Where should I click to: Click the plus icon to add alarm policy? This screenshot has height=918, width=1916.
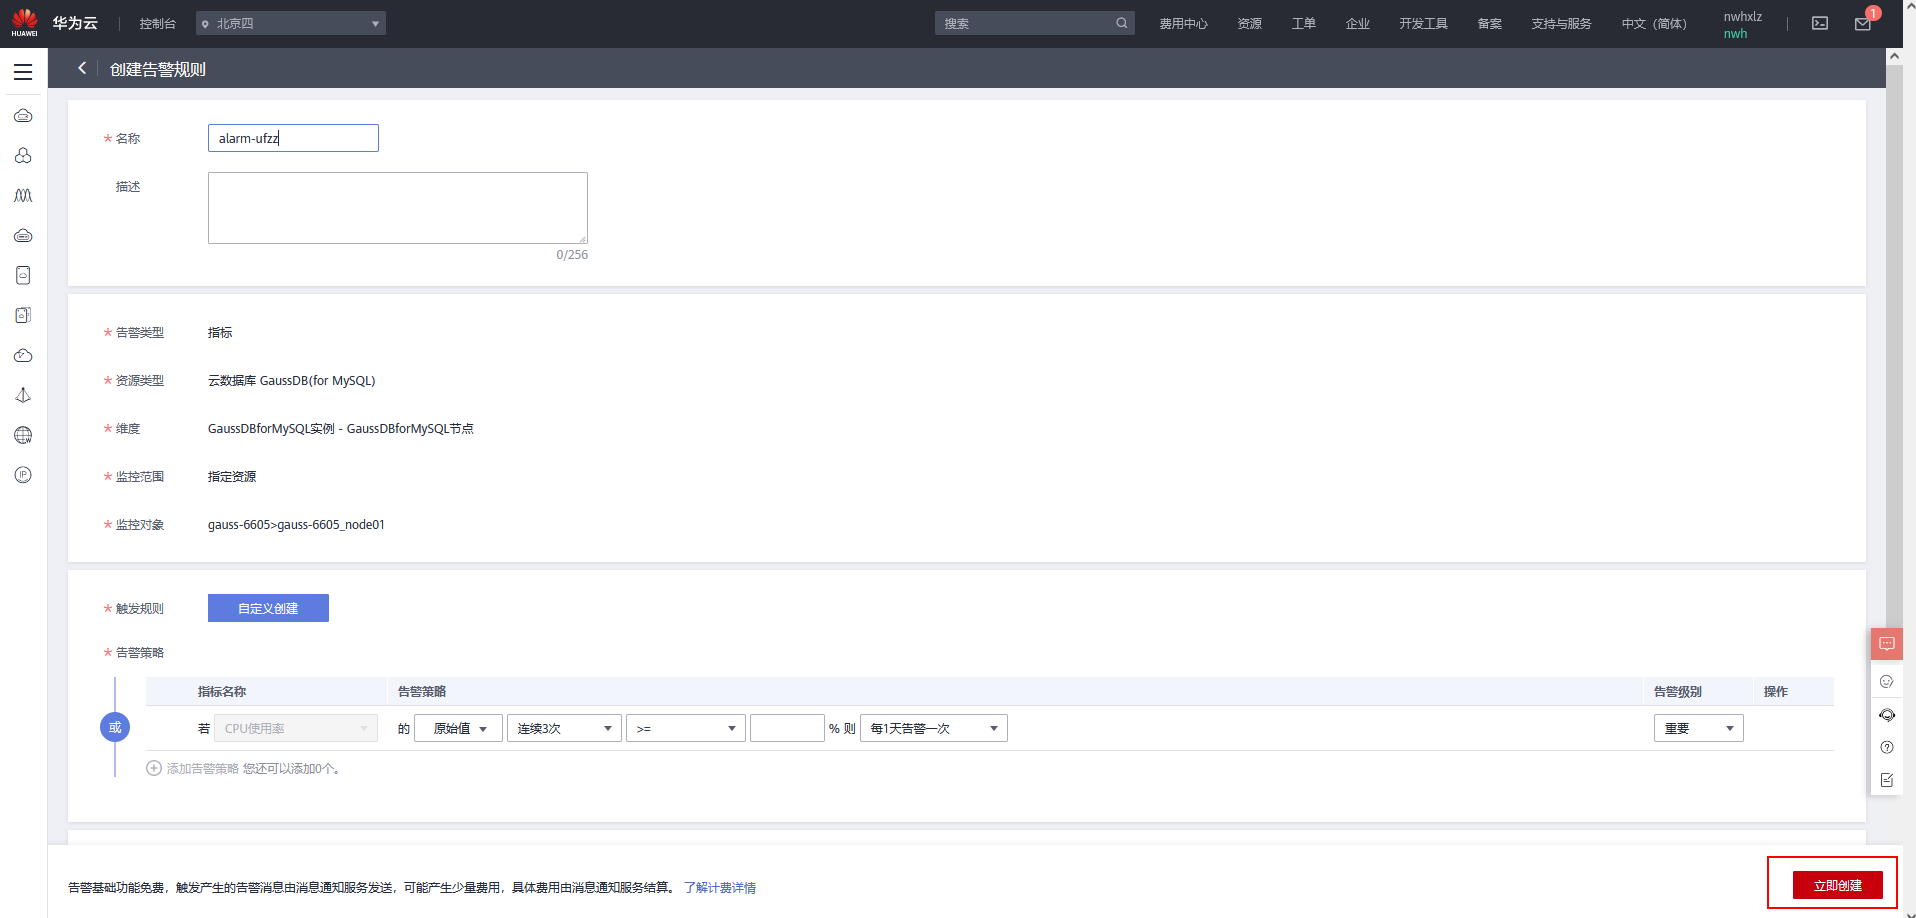click(x=154, y=768)
